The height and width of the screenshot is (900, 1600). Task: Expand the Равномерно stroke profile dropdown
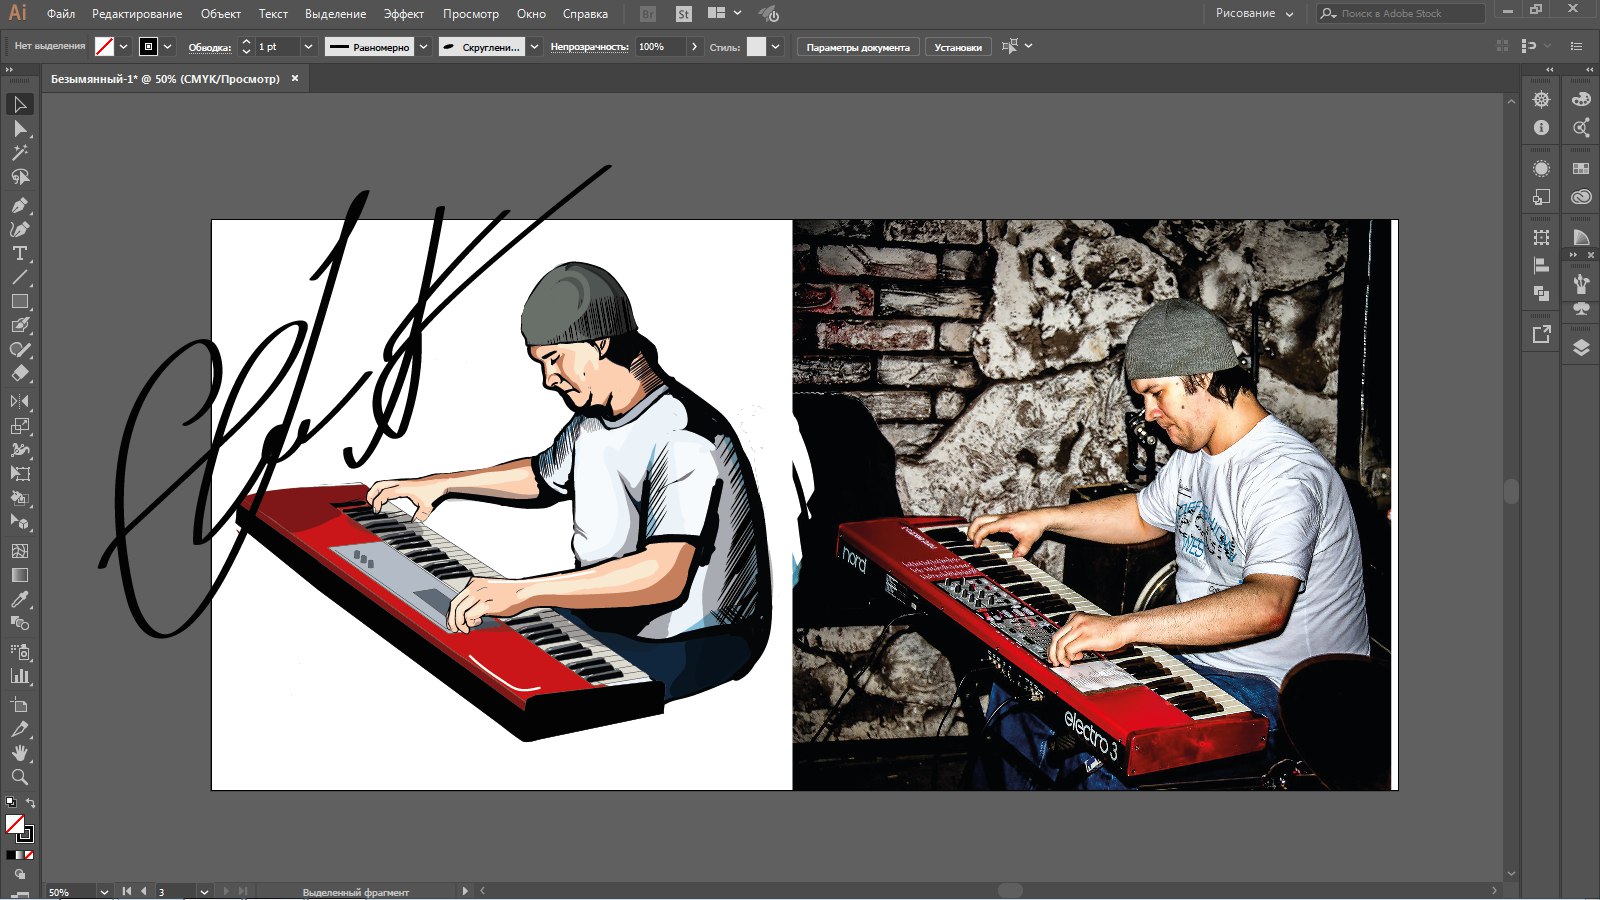[x=424, y=47]
